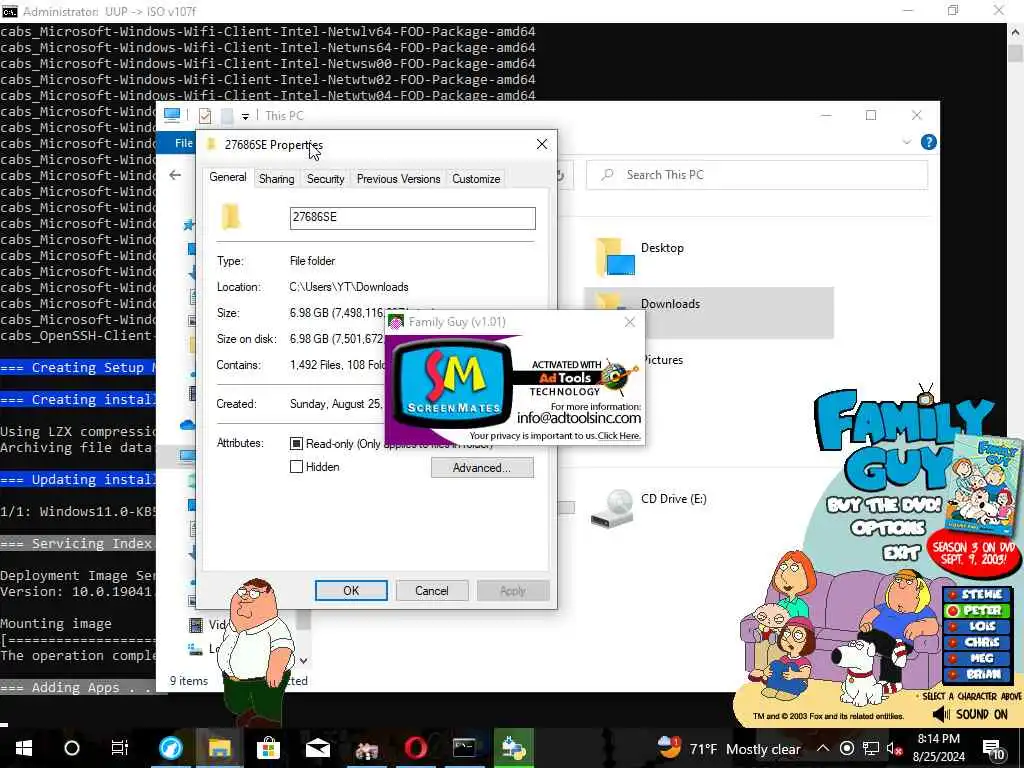Select Chris in the Family Guy character list
This screenshot has height=768, width=1024.
coord(976,642)
